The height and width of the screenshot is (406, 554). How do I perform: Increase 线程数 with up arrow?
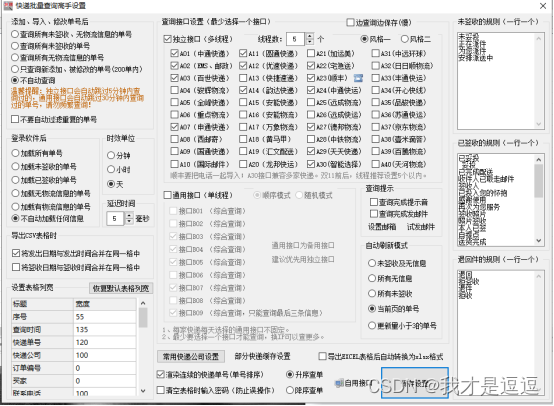pyautogui.click(x=310, y=36)
